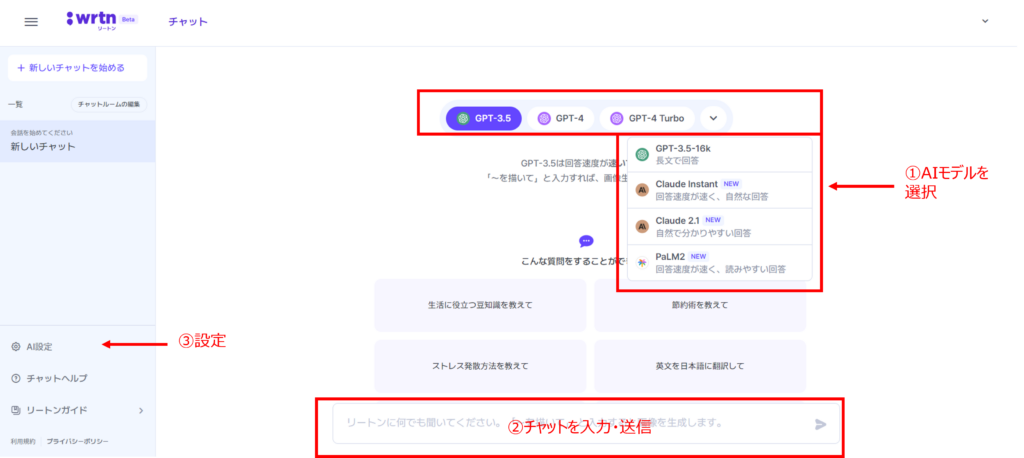Click the purple chat bubble icon
Image resolution: width=1024 pixels, height=458 pixels.
(586, 241)
